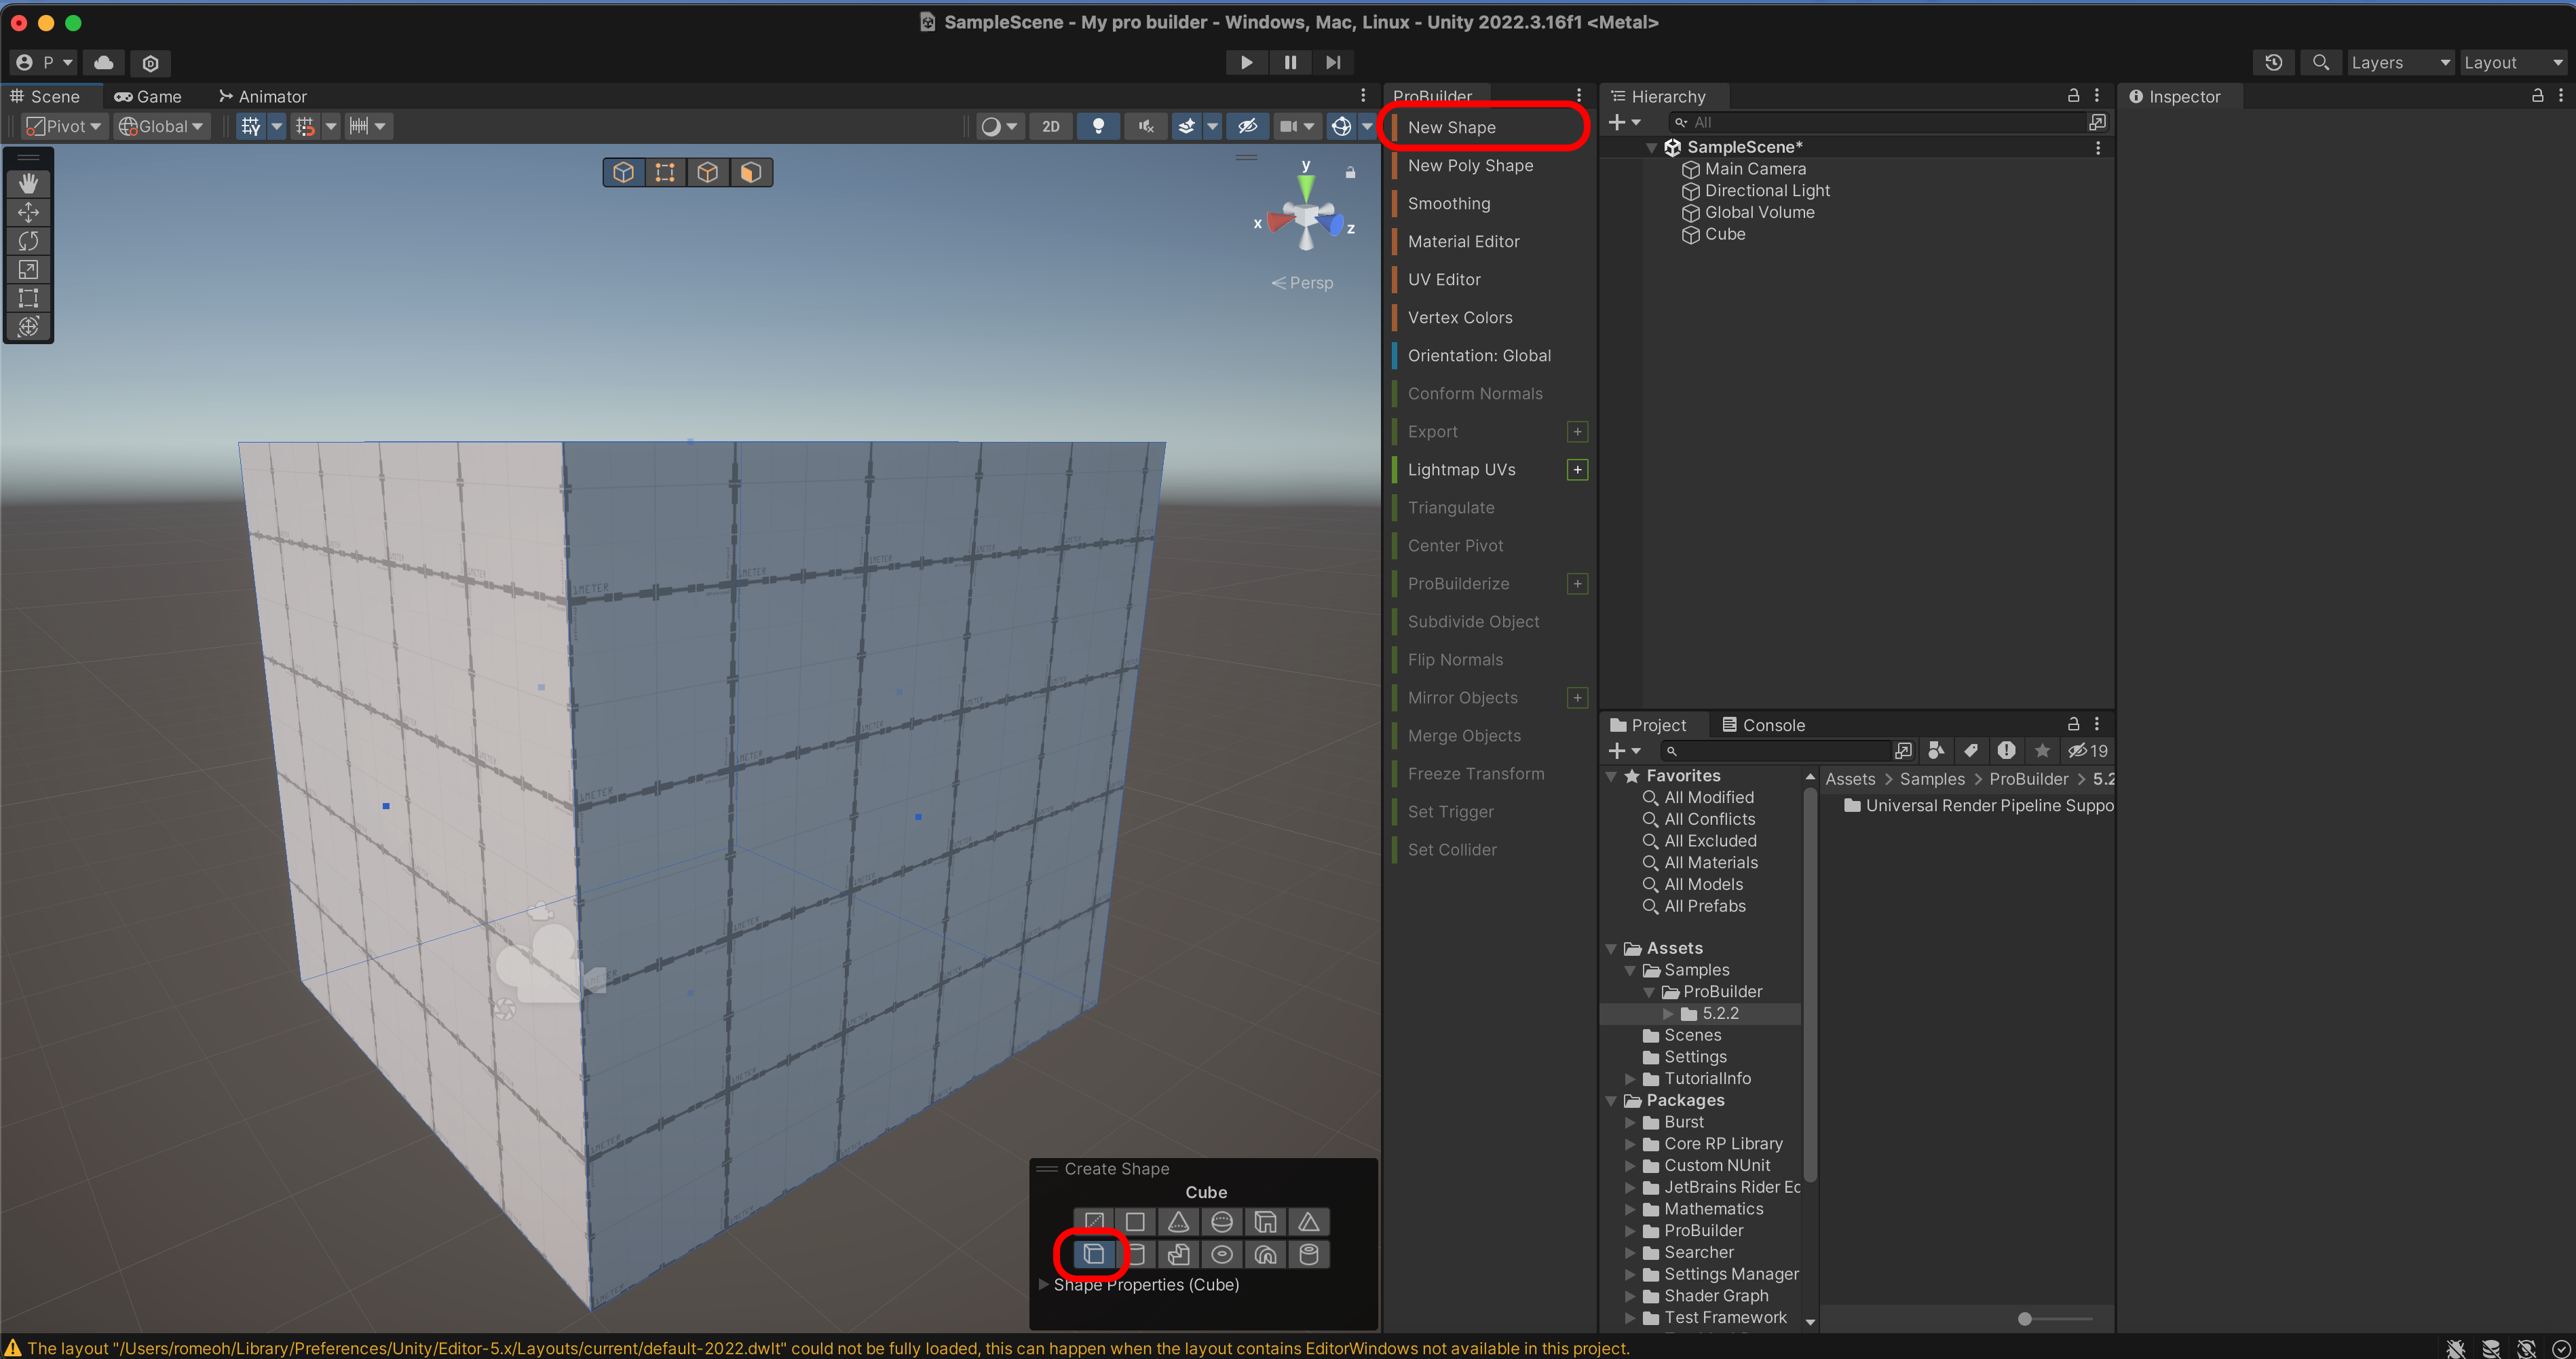Viewport: 2576px width, 1359px height.
Task: Choose the Stairs shape in Create Shape
Action: pyautogui.click(x=1178, y=1254)
